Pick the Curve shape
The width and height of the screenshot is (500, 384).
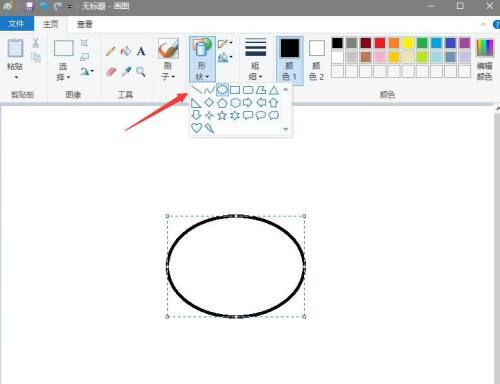[209, 90]
